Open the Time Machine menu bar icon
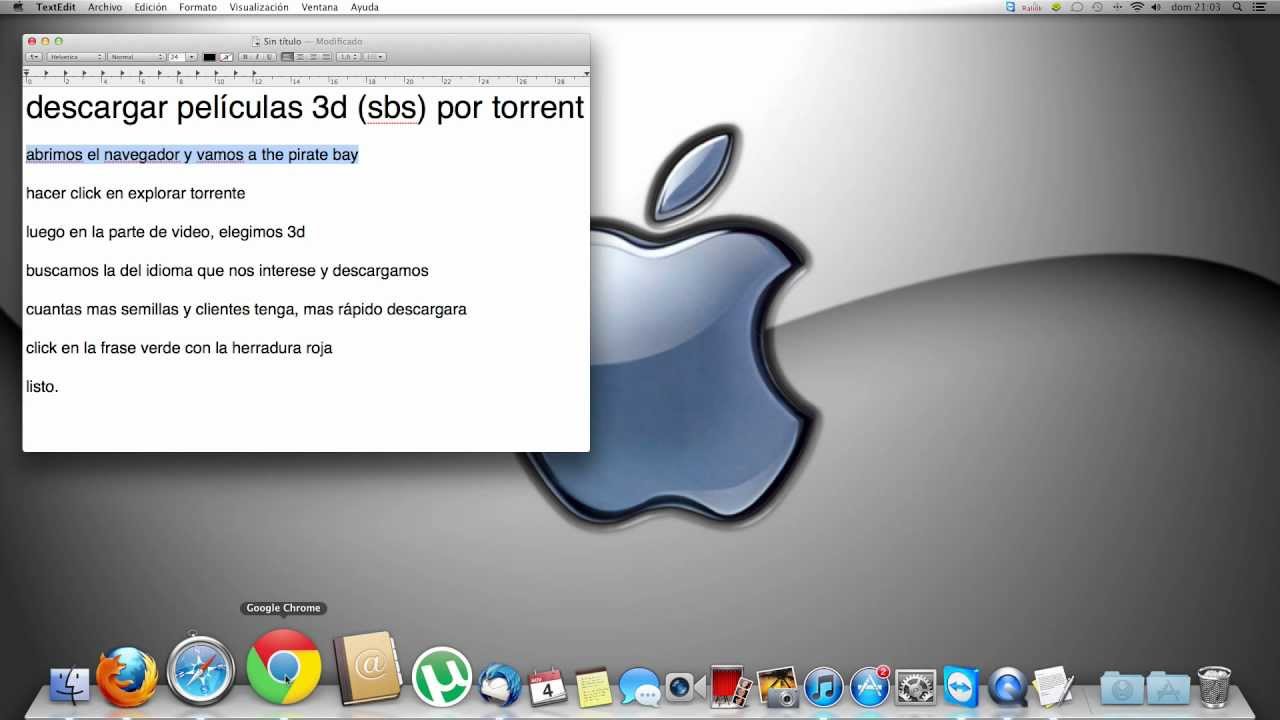This screenshot has width=1280, height=720. [1097, 7]
